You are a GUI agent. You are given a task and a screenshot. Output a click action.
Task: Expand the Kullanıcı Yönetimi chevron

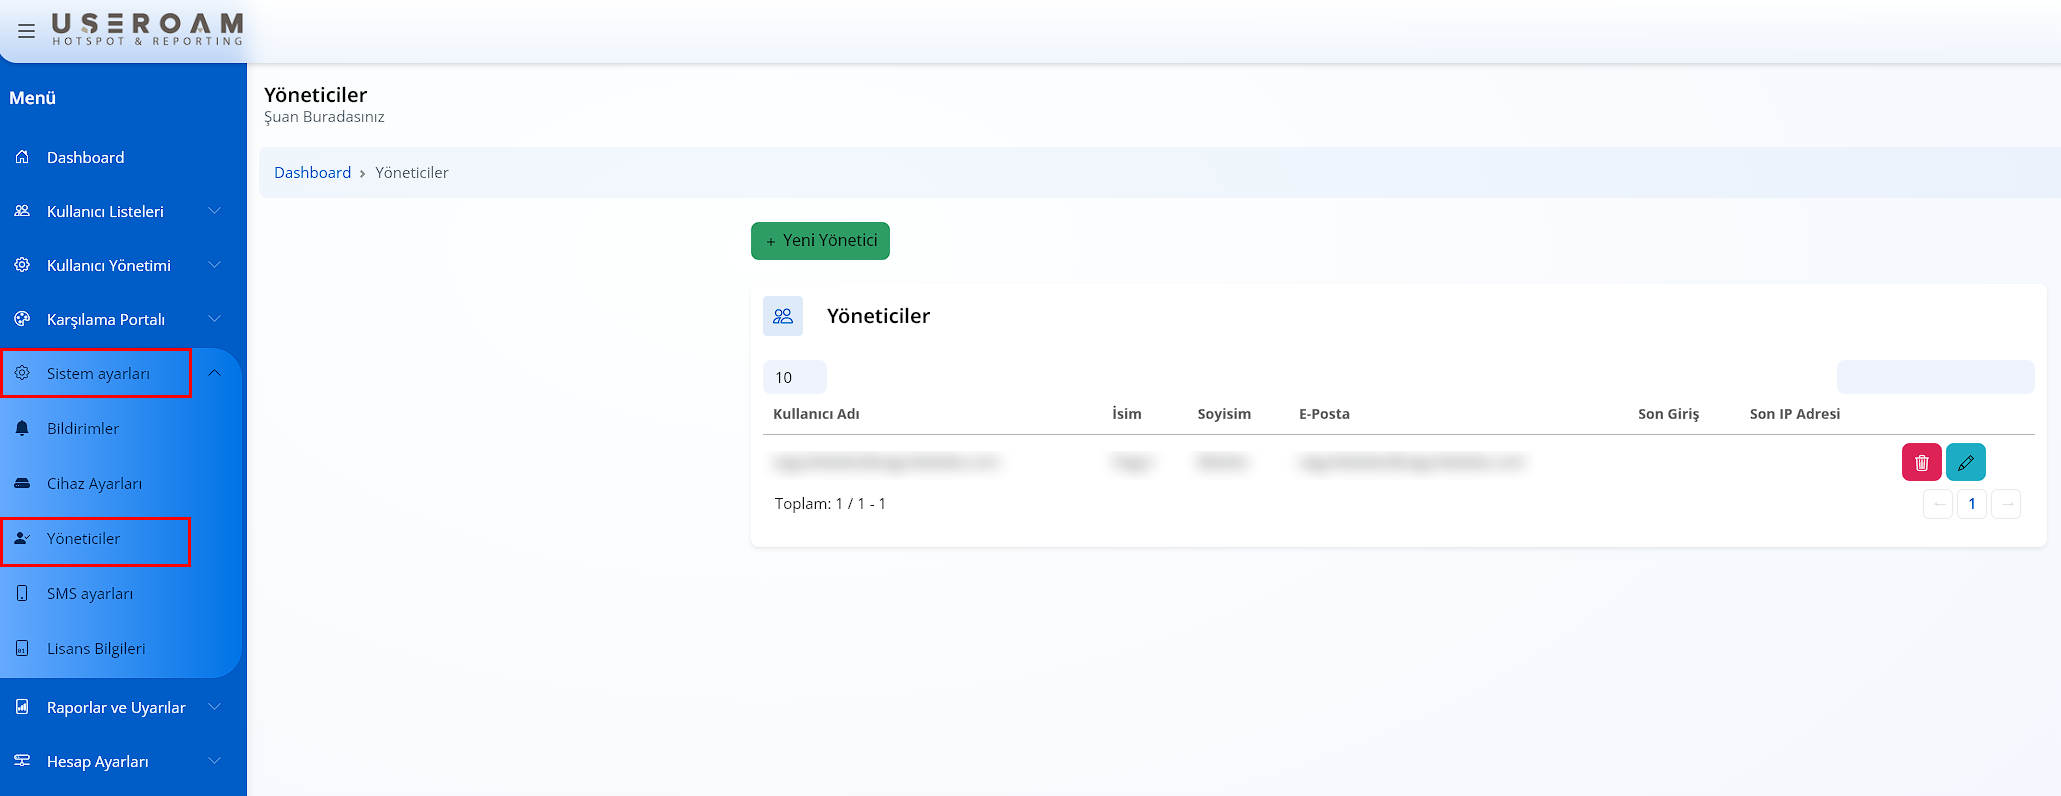[x=214, y=265]
